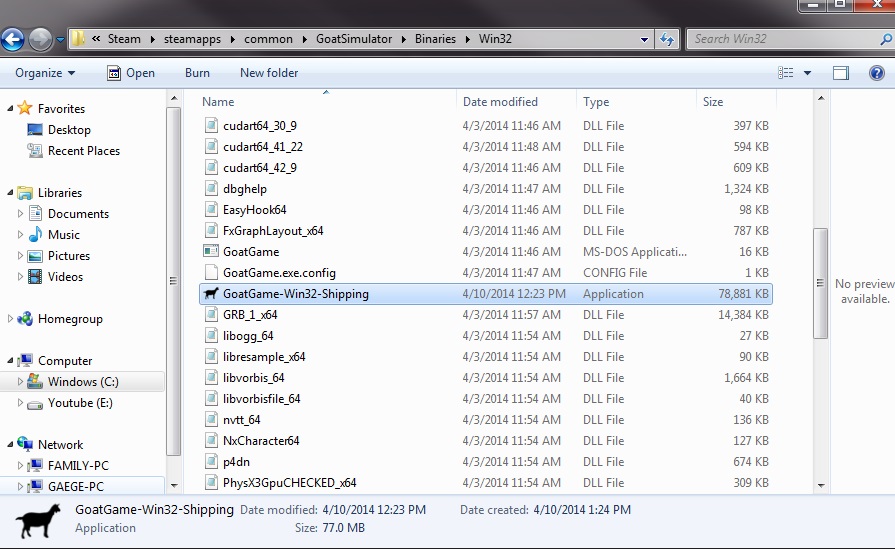
Task: Open the Organize menu
Action: point(45,73)
